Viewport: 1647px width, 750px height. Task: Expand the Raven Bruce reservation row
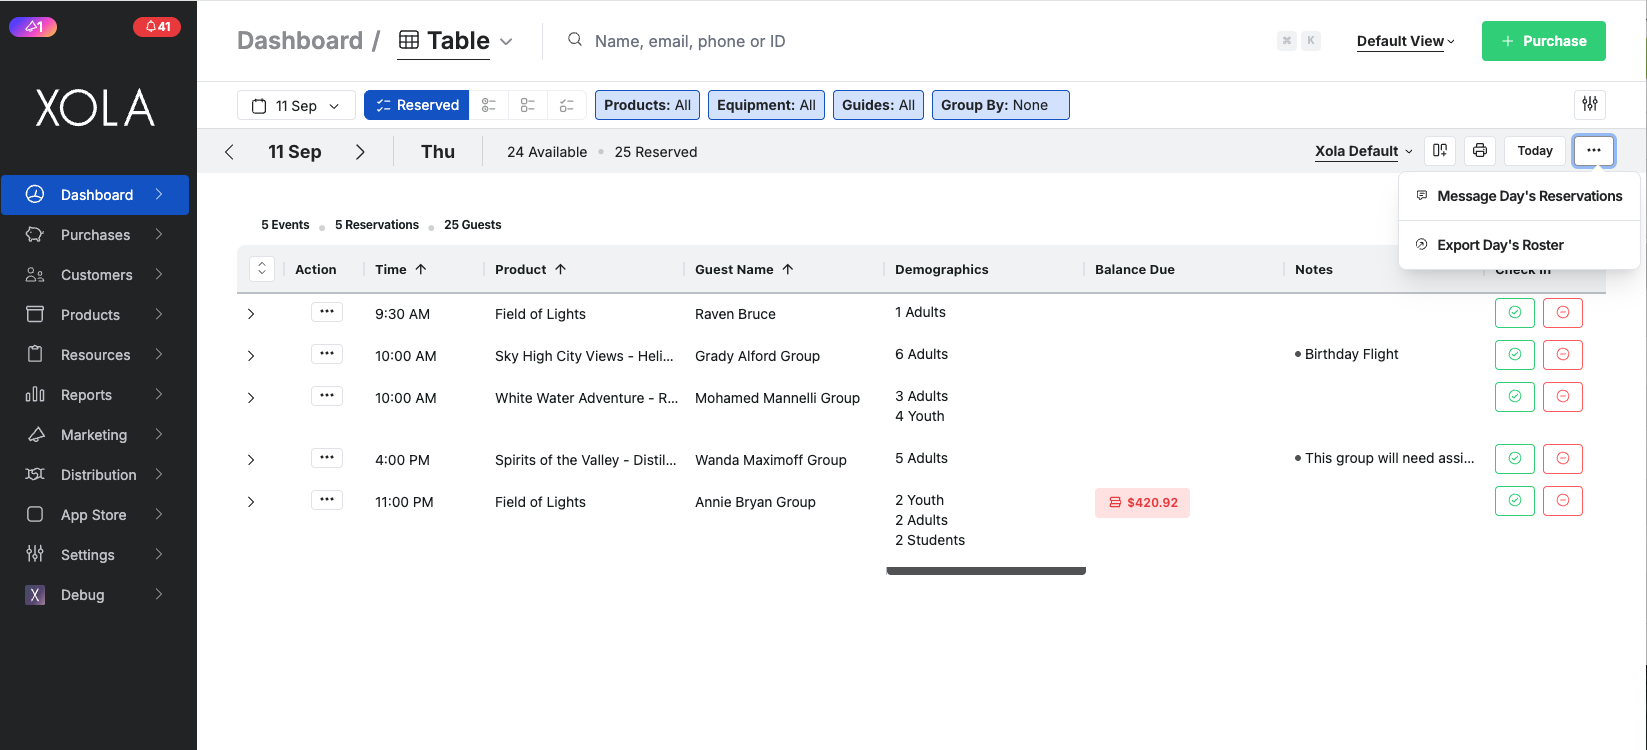[251, 314]
